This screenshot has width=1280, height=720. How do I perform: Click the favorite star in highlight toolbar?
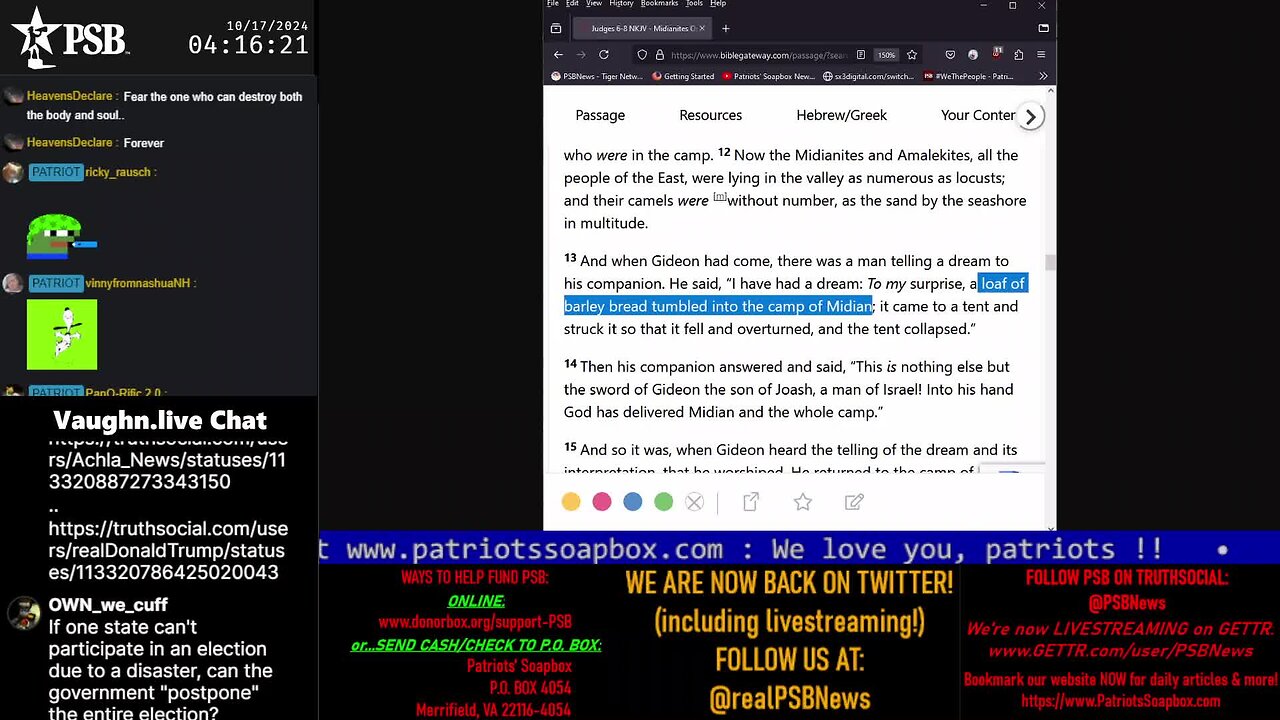(803, 502)
